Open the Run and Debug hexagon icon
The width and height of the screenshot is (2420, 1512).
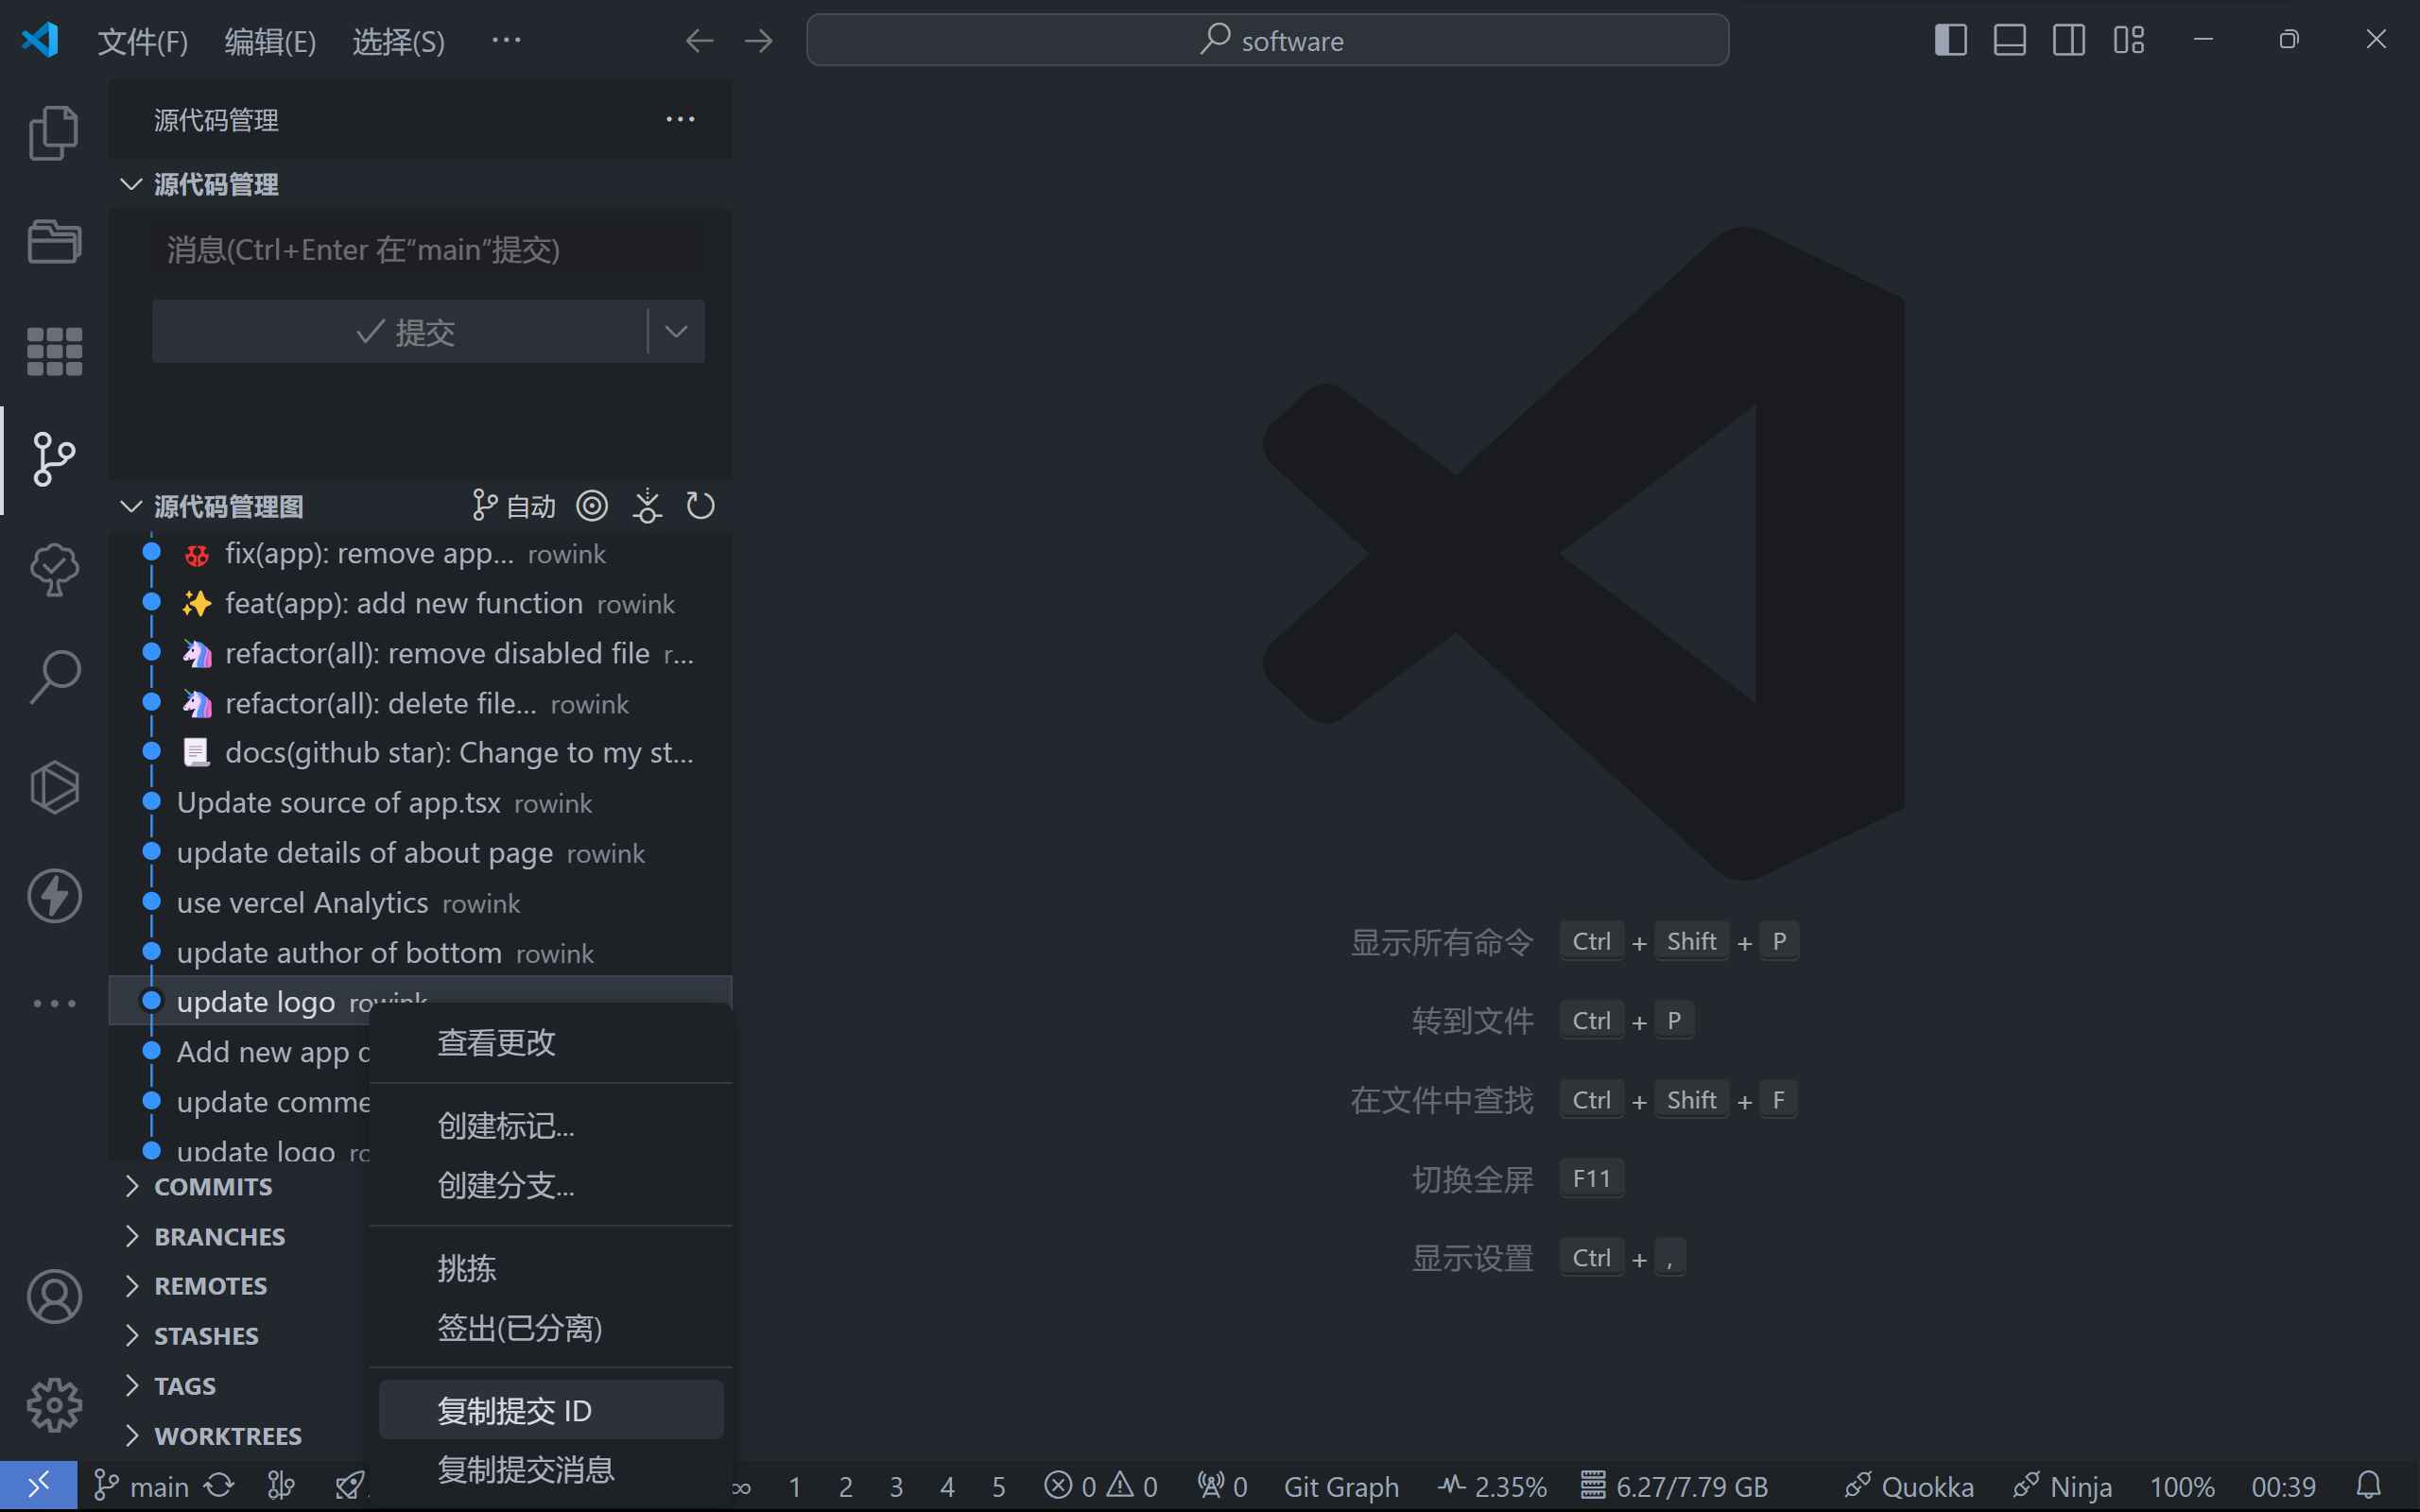coord(54,787)
